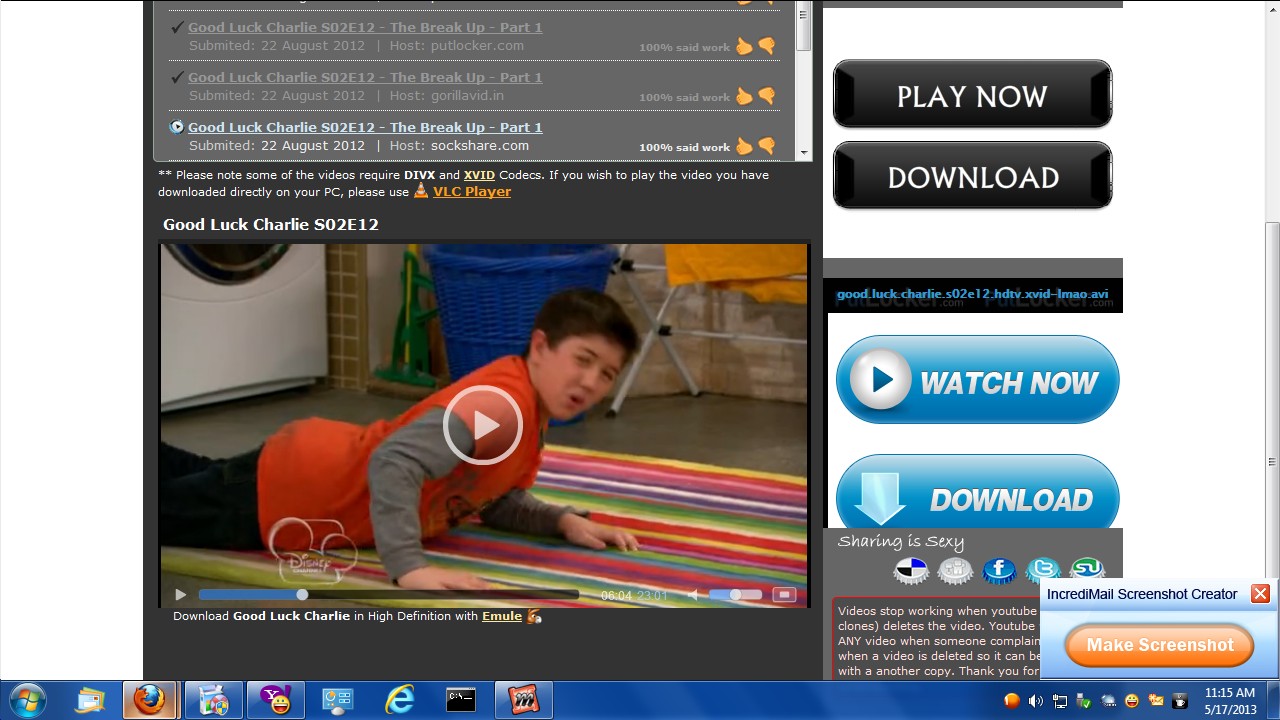Click the 'Sharing is Sexy' text
This screenshot has height=720, width=1280.
tap(901, 542)
